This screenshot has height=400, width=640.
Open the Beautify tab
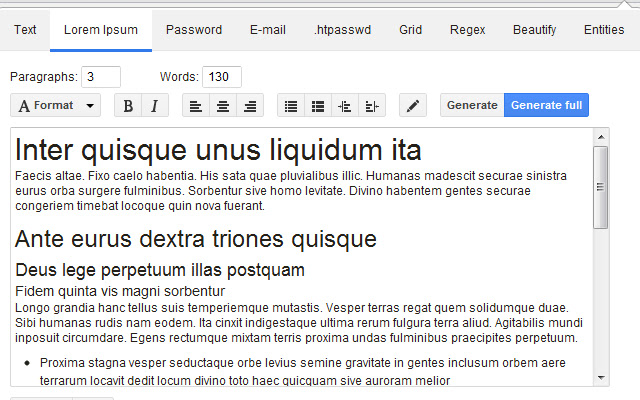pos(535,30)
